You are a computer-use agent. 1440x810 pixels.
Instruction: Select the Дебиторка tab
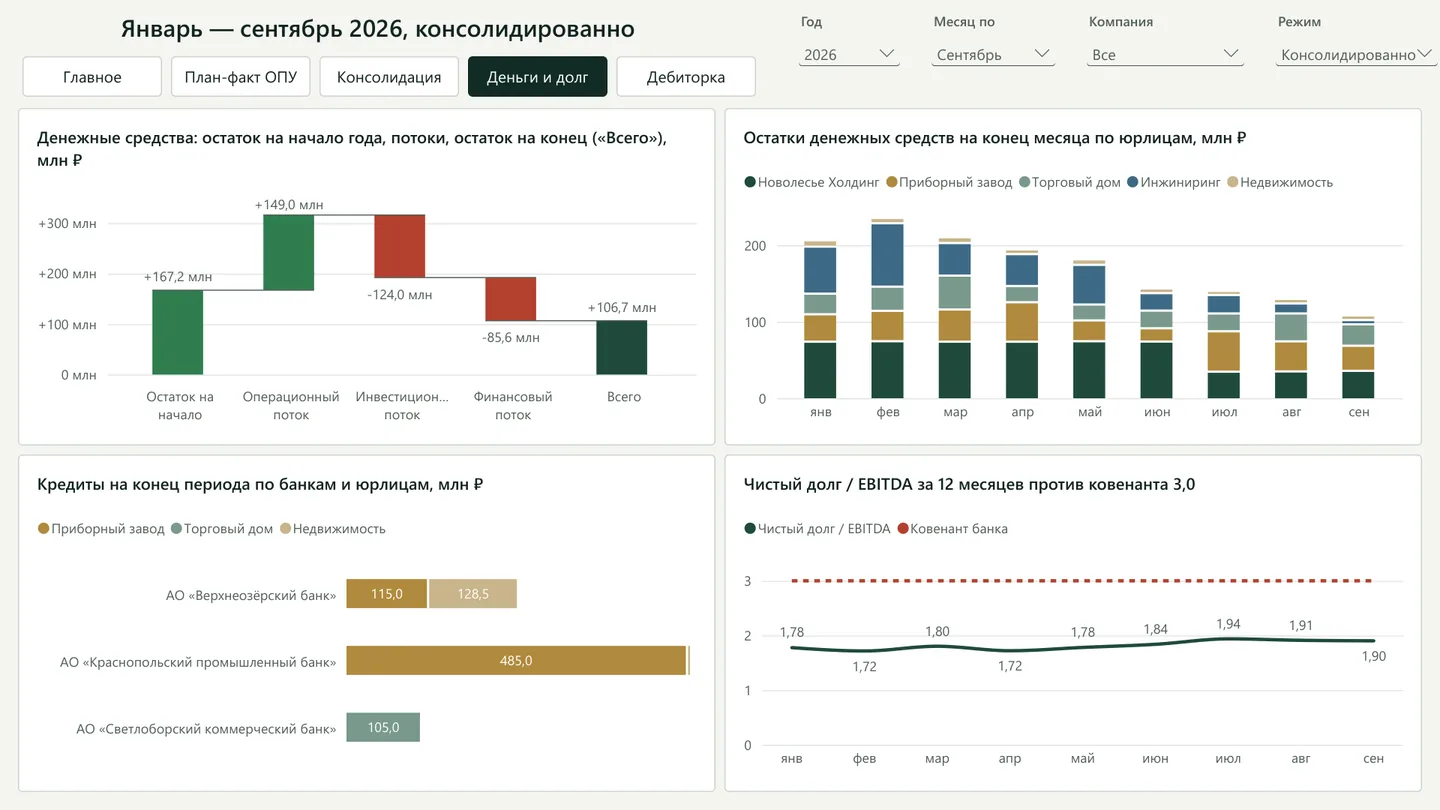click(x=686, y=77)
